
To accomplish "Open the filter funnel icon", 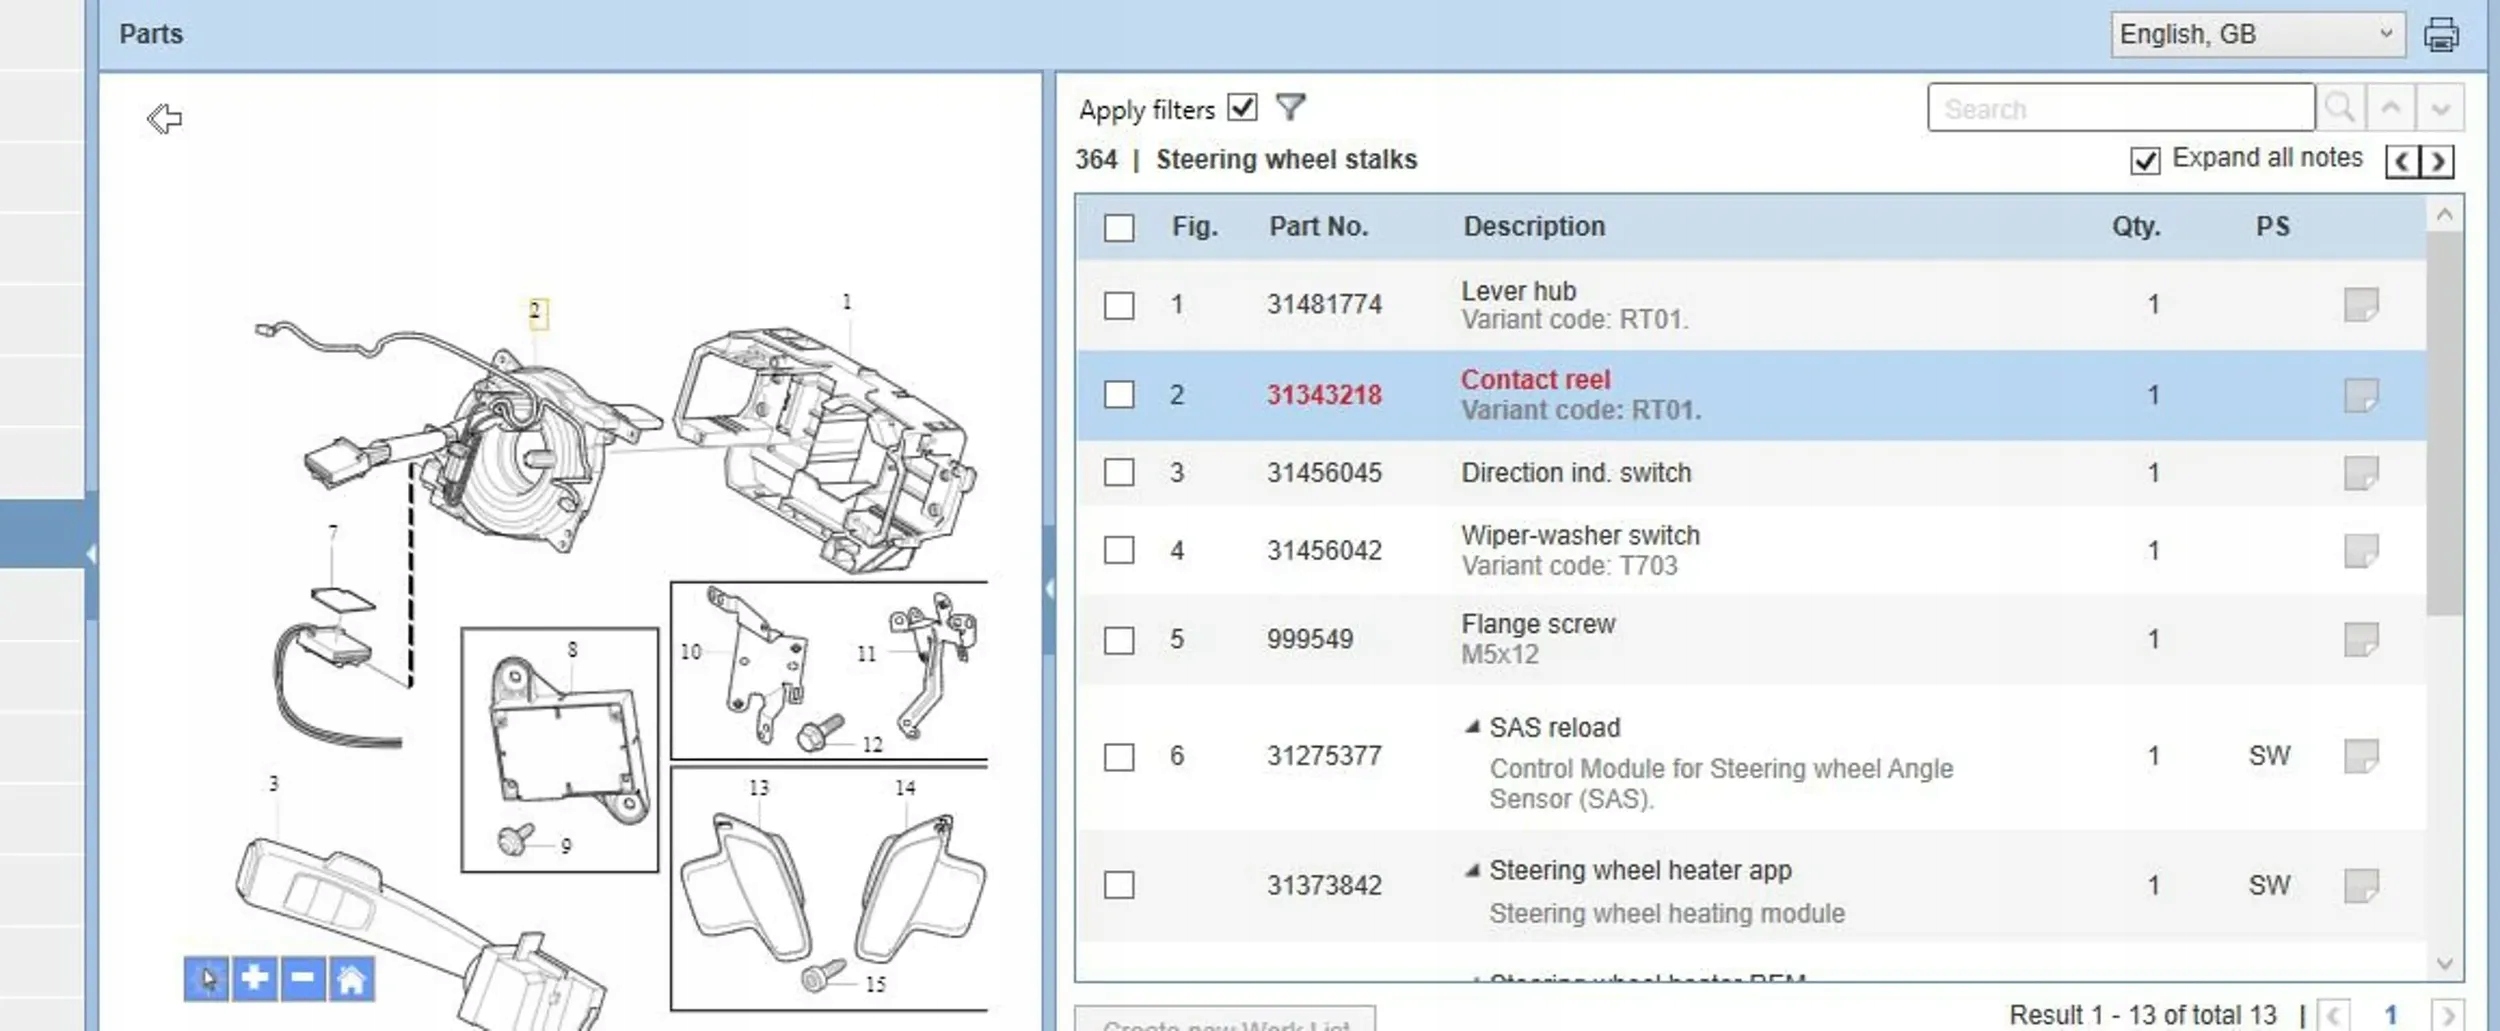I will point(1291,107).
